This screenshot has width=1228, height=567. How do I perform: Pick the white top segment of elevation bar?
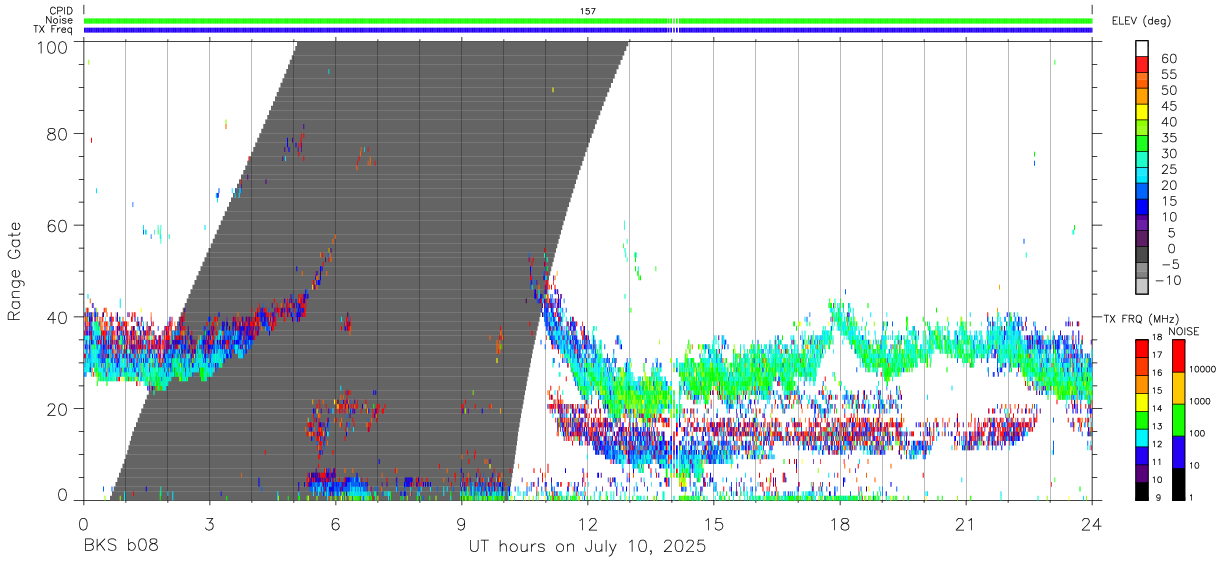click(1142, 48)
